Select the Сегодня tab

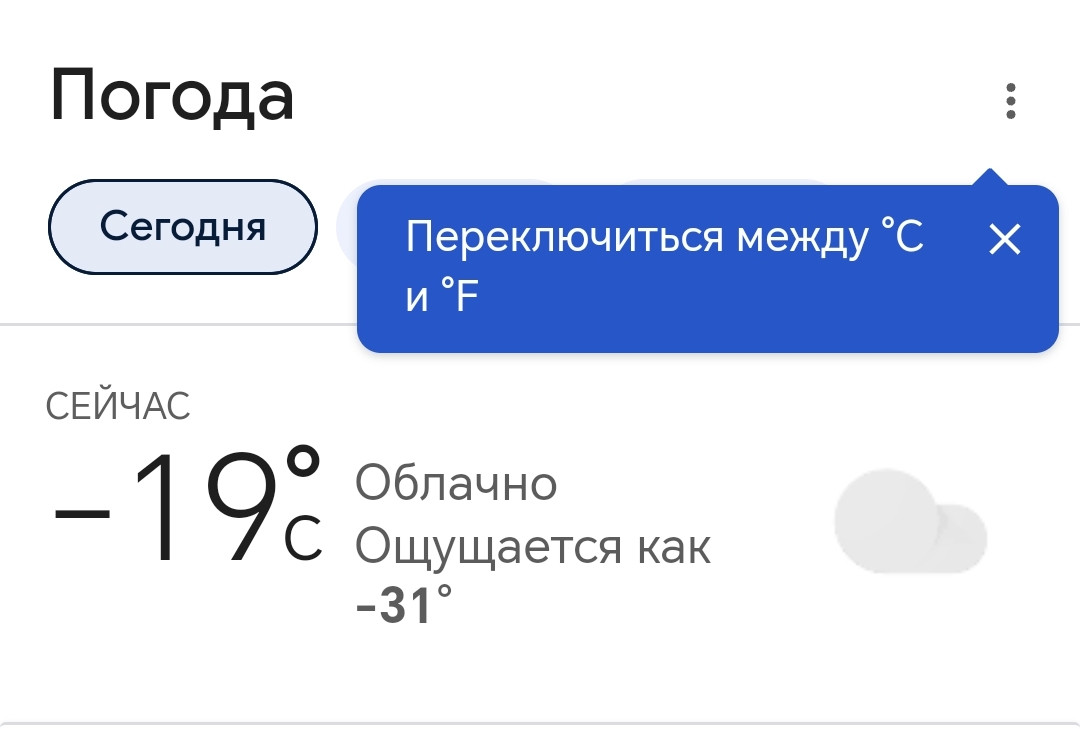click(183, 227)
